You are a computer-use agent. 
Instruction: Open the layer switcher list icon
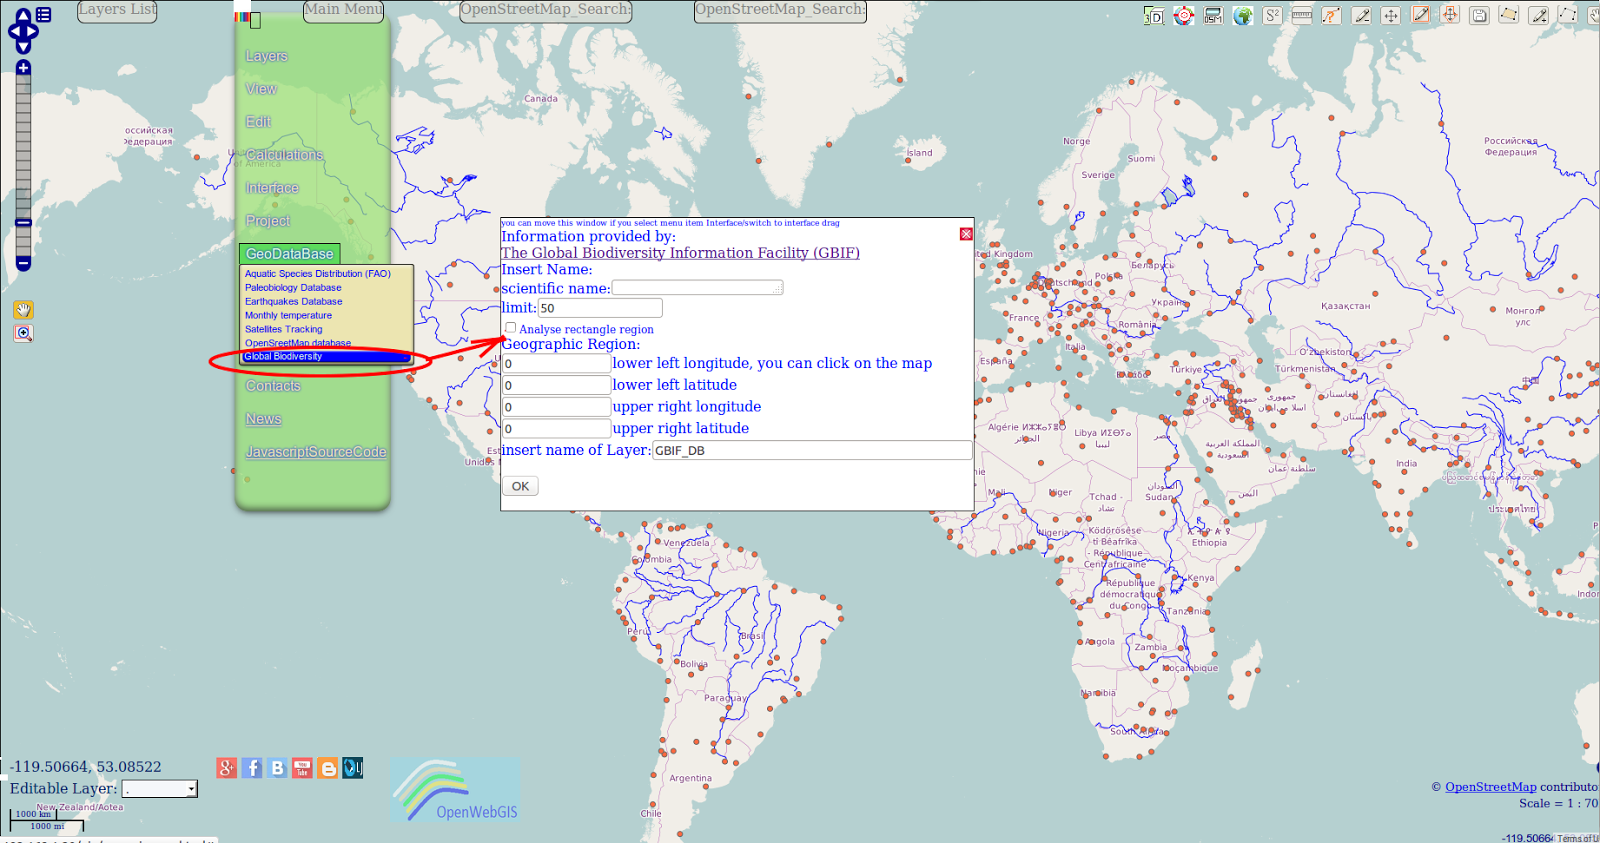43,15
